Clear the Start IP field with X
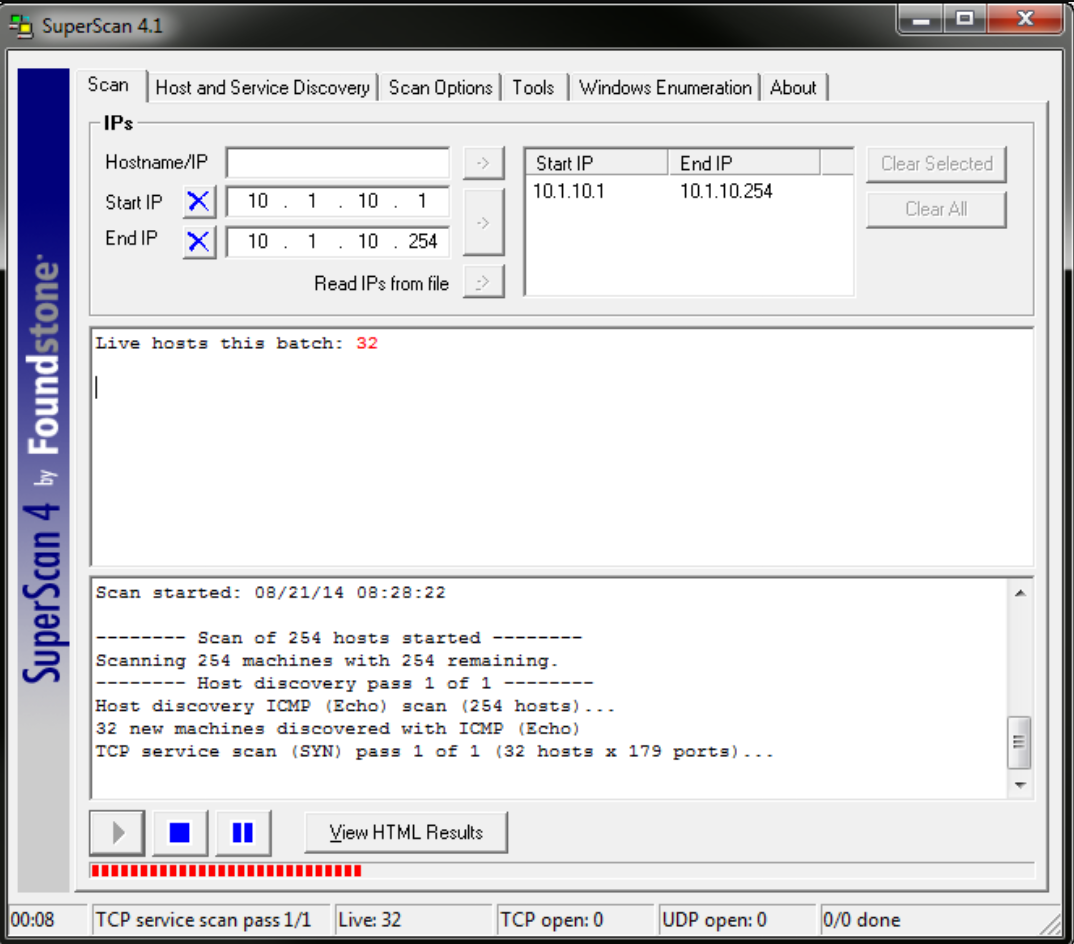The image size is (1074, 944). (199, 201)
